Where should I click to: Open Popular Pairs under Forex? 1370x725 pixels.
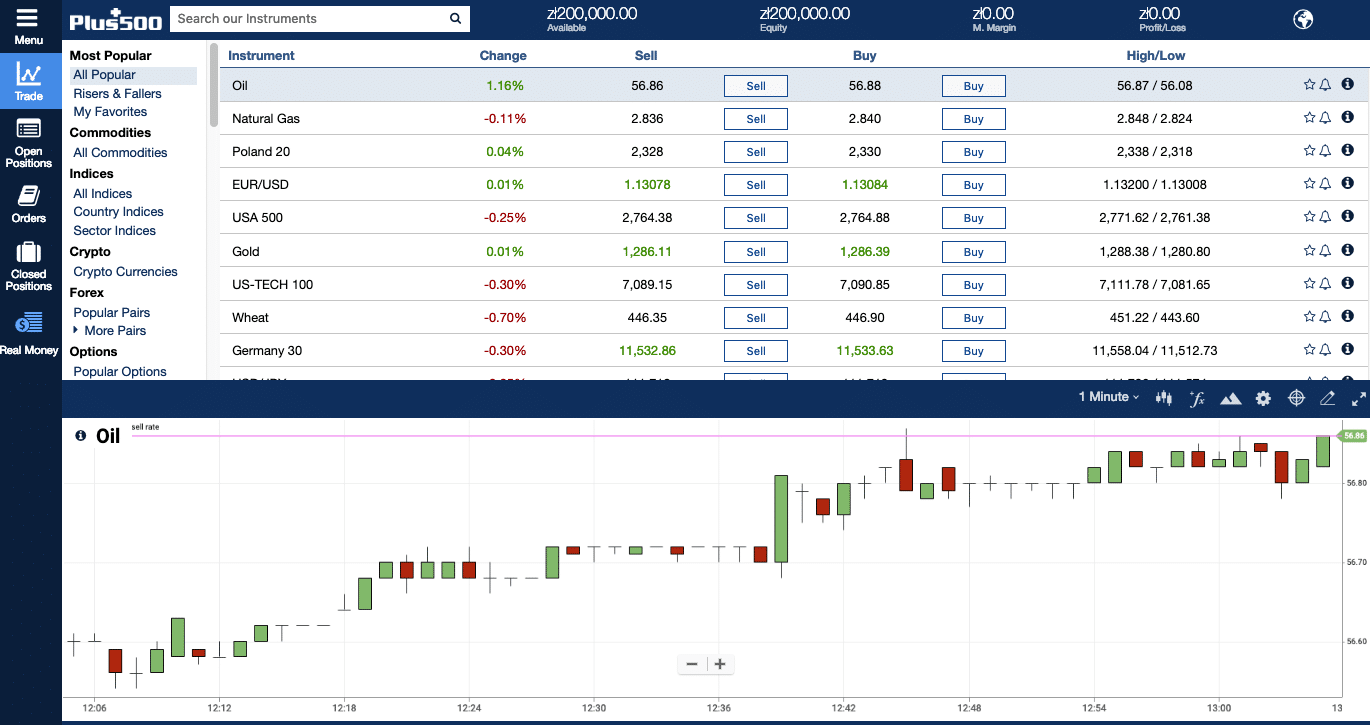coord(111,313)
